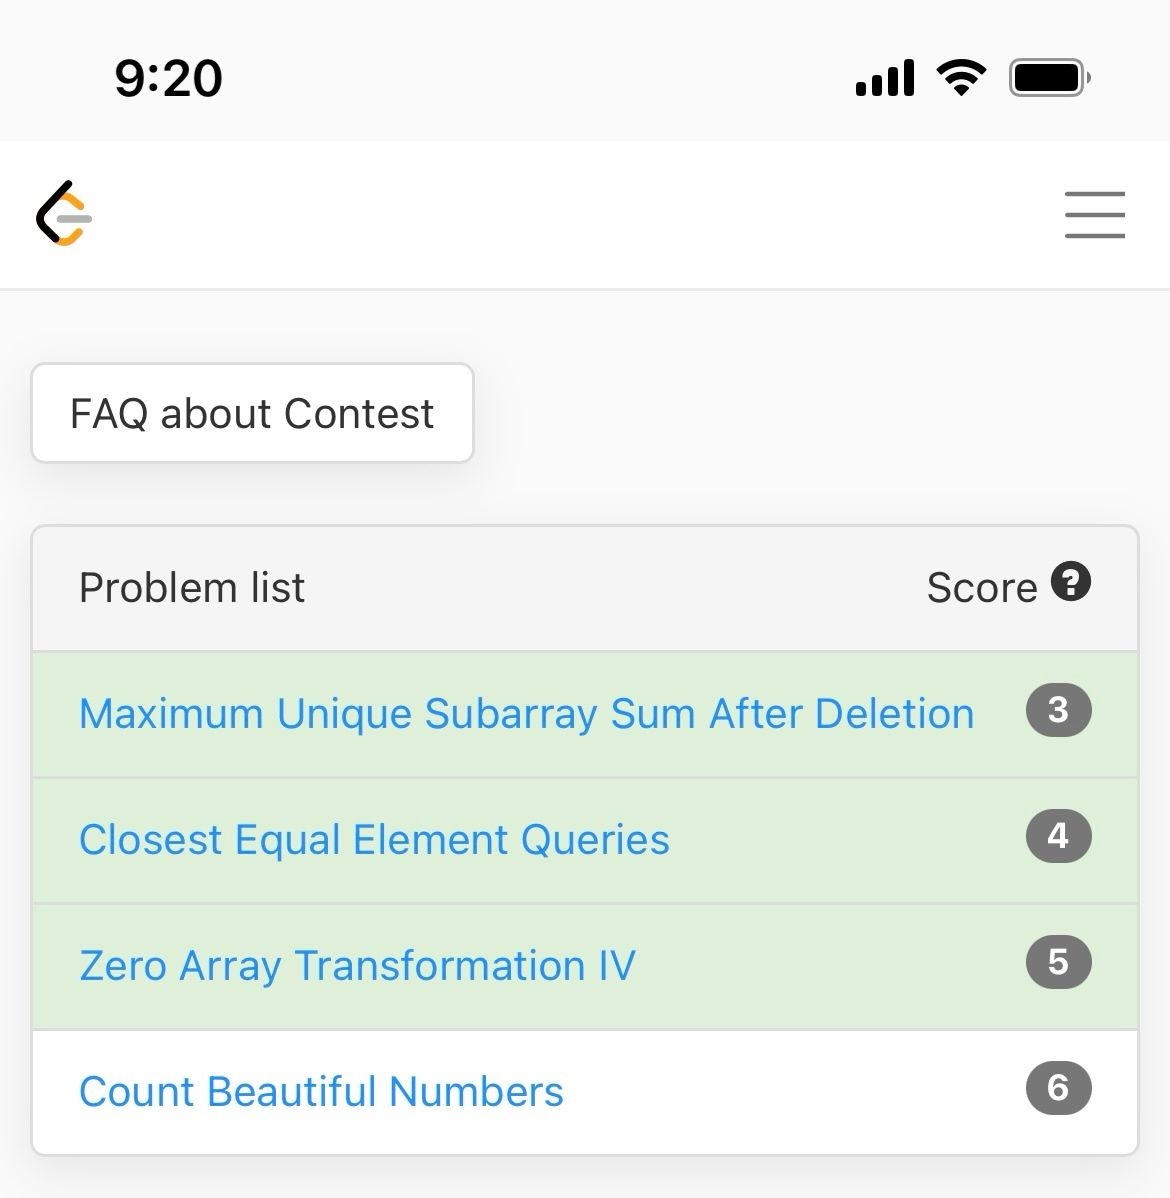This screenshot has width=1170, height=1198.
Task: Open Zero Array Transformation IV problem
Action: pos(357,966)
